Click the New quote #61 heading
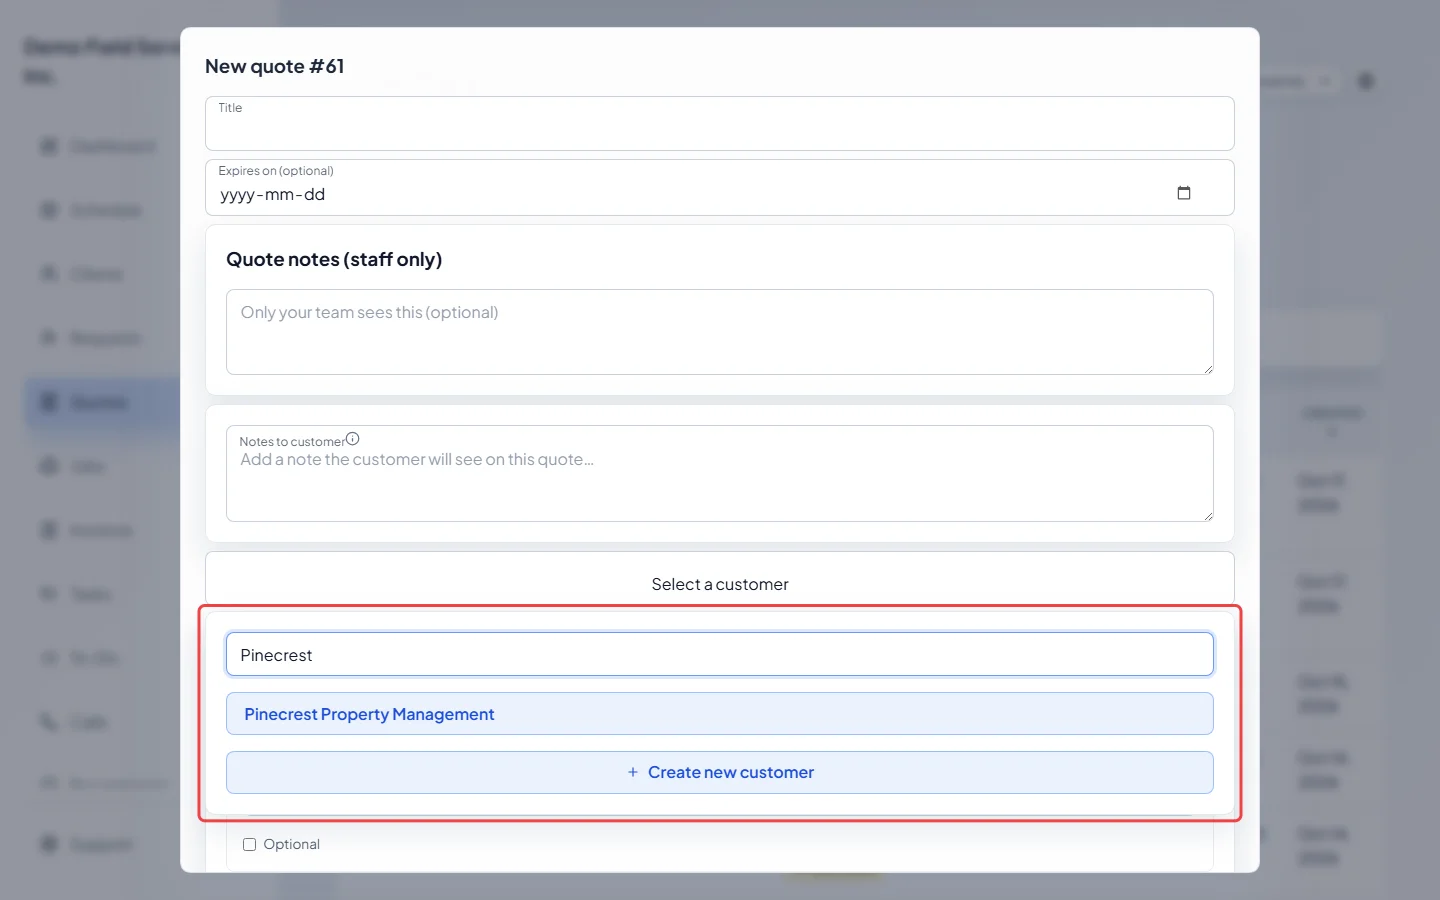 tap(275, 67)
